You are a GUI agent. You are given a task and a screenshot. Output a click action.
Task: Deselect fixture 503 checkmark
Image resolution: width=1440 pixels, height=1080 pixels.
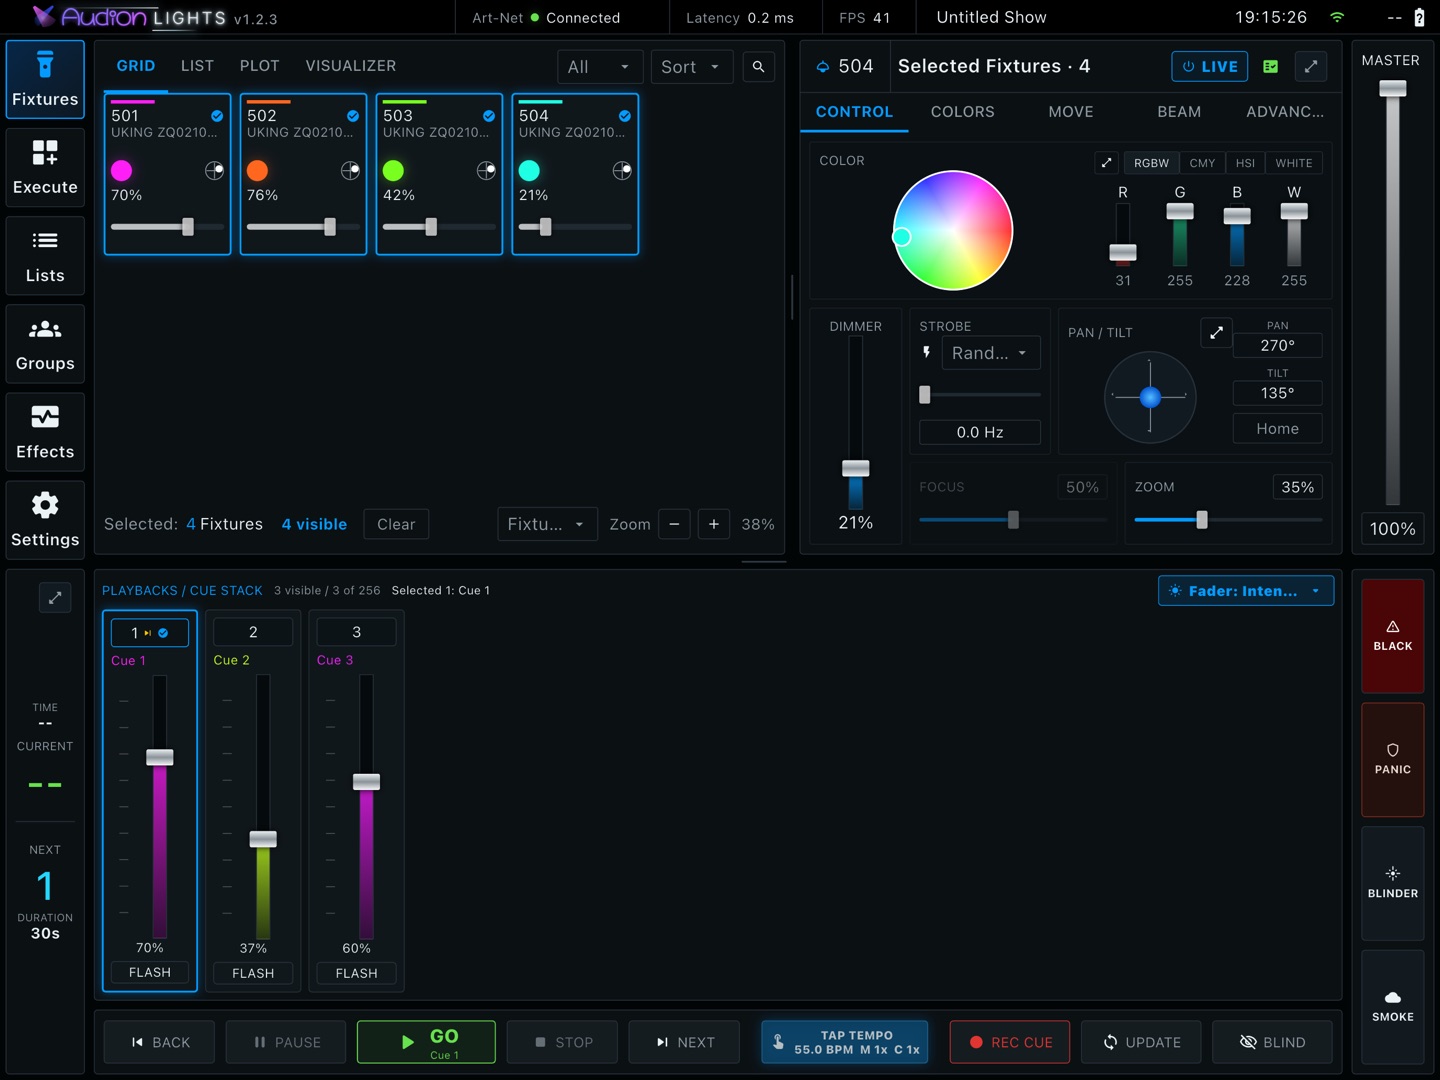point(489,116)
